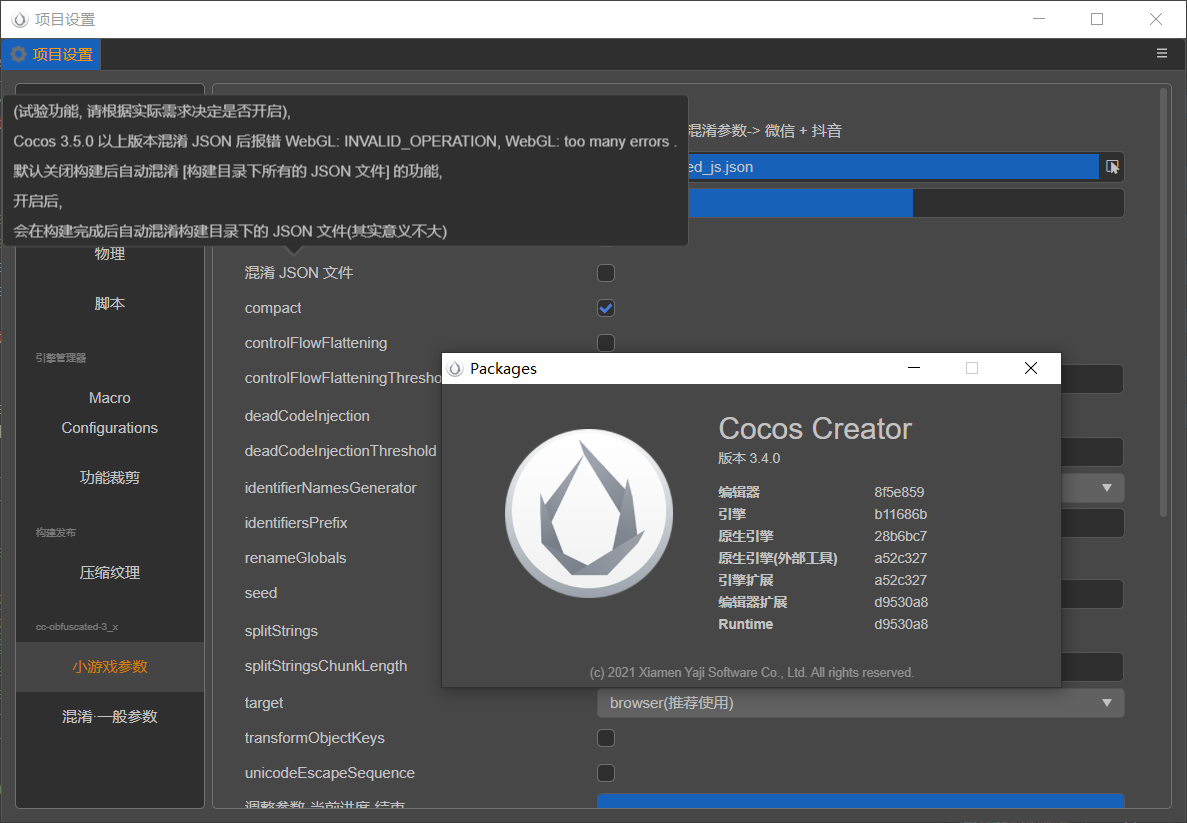Click the 编辑器扩展 hash value
The width and height of the screenshot is (1187, 823).
[901, 602]
